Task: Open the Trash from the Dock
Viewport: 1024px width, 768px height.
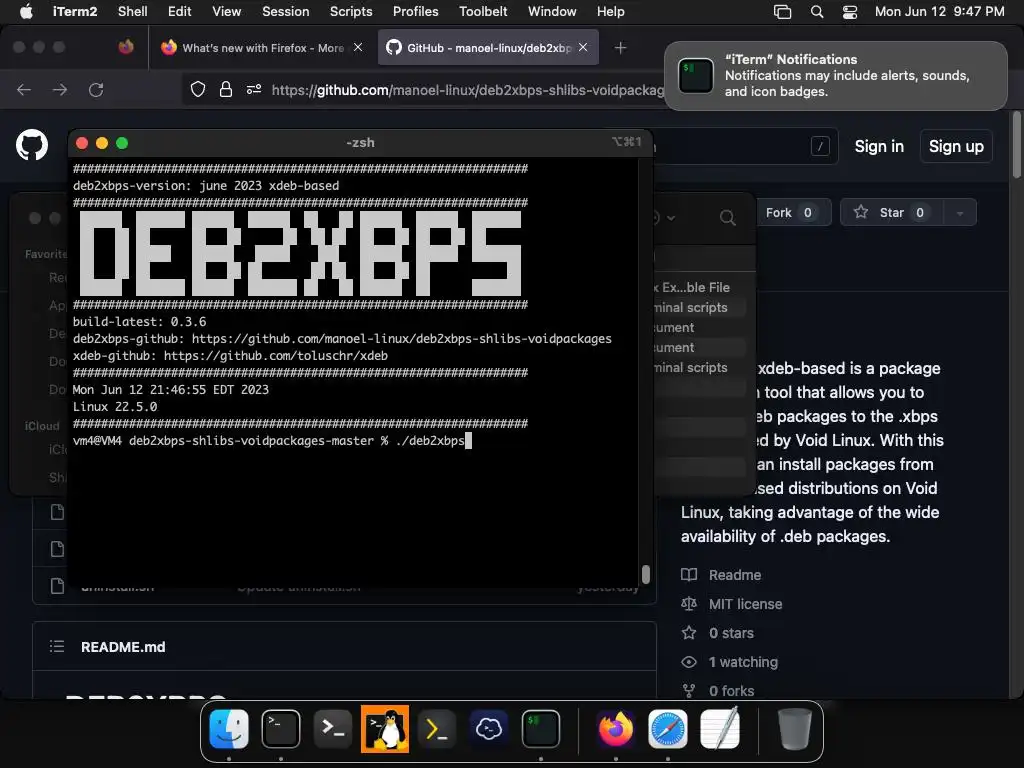Action: point(794,729)
